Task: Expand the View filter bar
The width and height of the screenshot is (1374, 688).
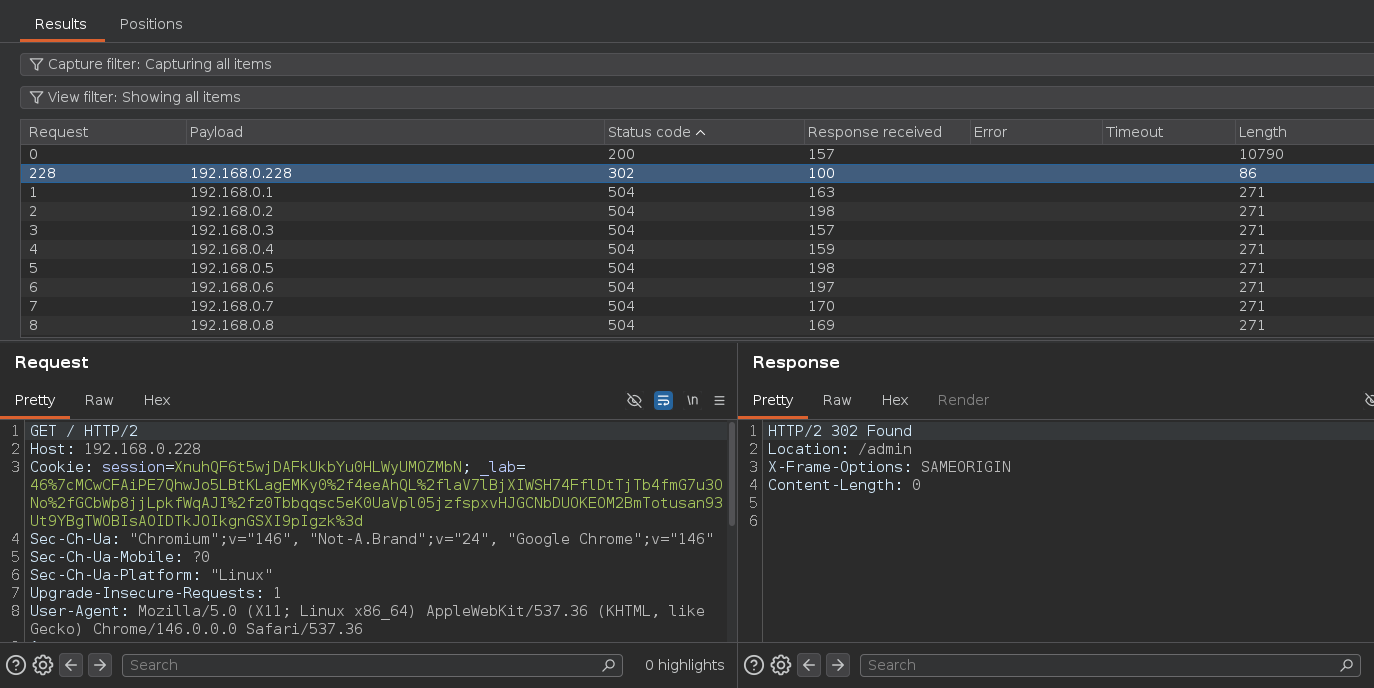Action: coord(144,97)
